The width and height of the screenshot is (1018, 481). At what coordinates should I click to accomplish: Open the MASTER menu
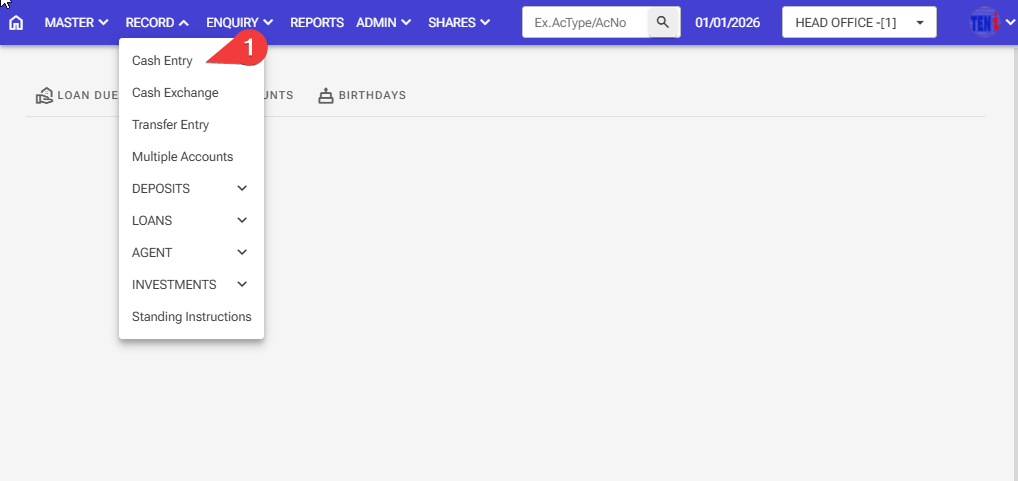point(76,22)
